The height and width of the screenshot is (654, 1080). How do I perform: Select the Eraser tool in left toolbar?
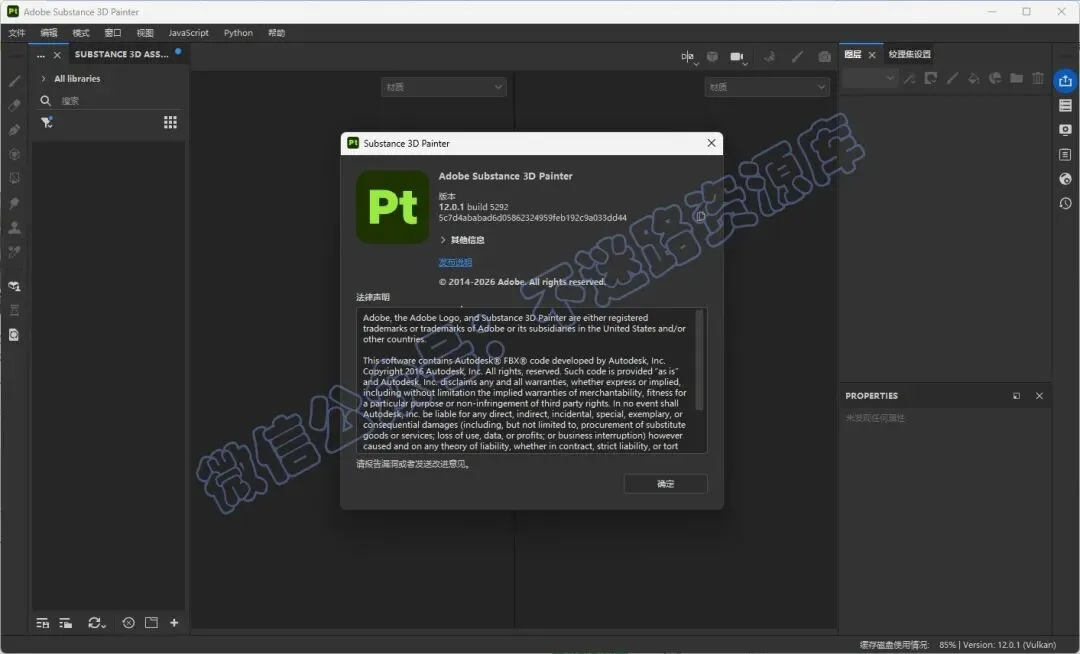click(x=14, y=105)
